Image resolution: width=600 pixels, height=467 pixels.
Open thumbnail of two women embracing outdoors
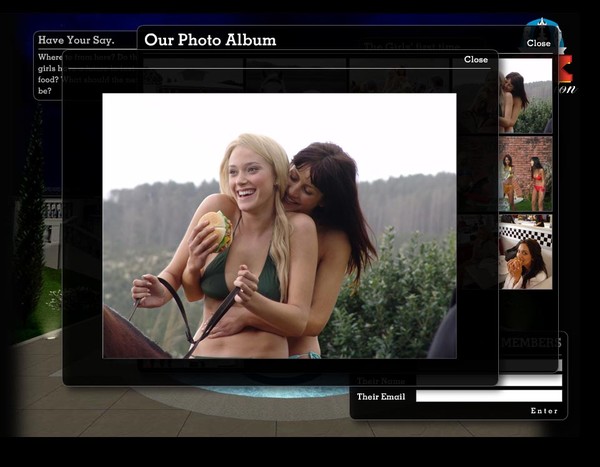(x=525, y=96)
